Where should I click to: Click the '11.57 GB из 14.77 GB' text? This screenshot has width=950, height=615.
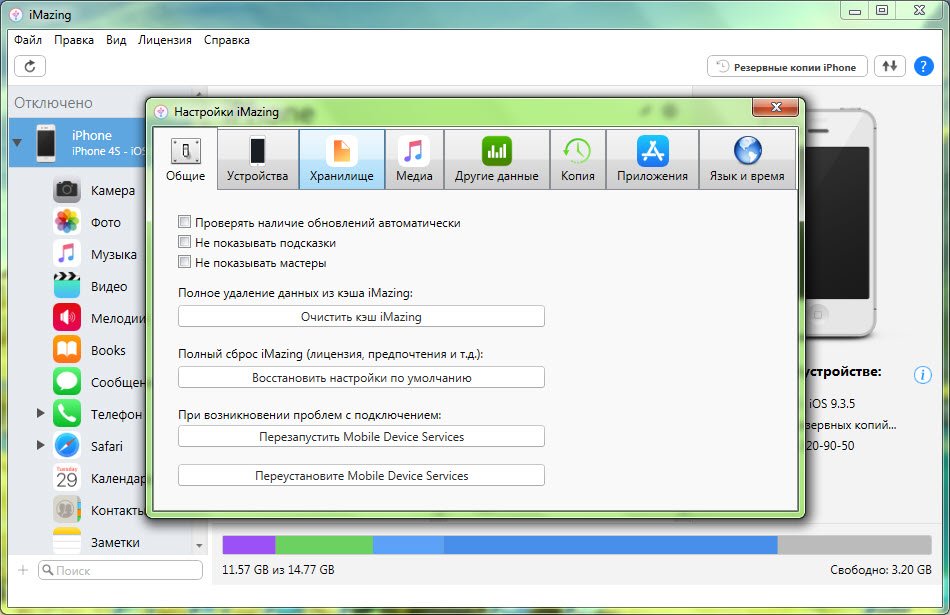(278, 570)
